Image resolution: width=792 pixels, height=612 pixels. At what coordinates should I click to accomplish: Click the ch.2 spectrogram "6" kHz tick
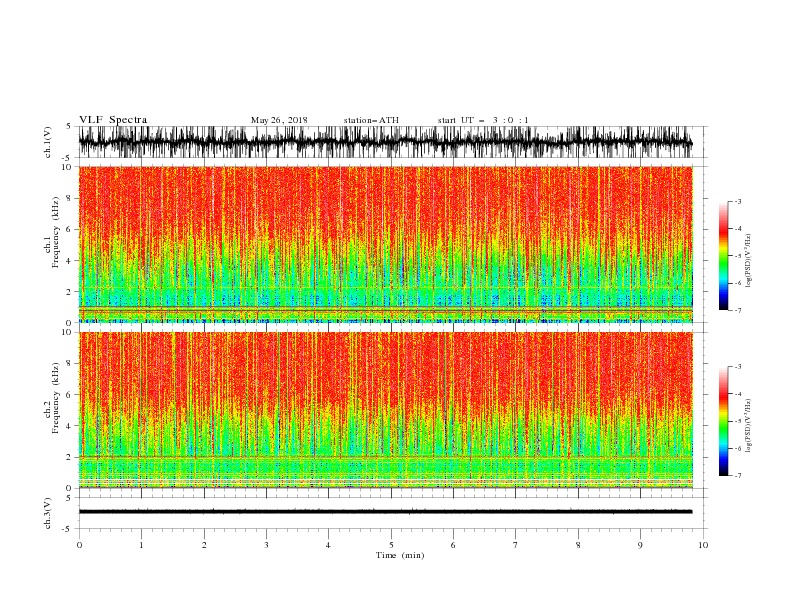coord(70,395)
